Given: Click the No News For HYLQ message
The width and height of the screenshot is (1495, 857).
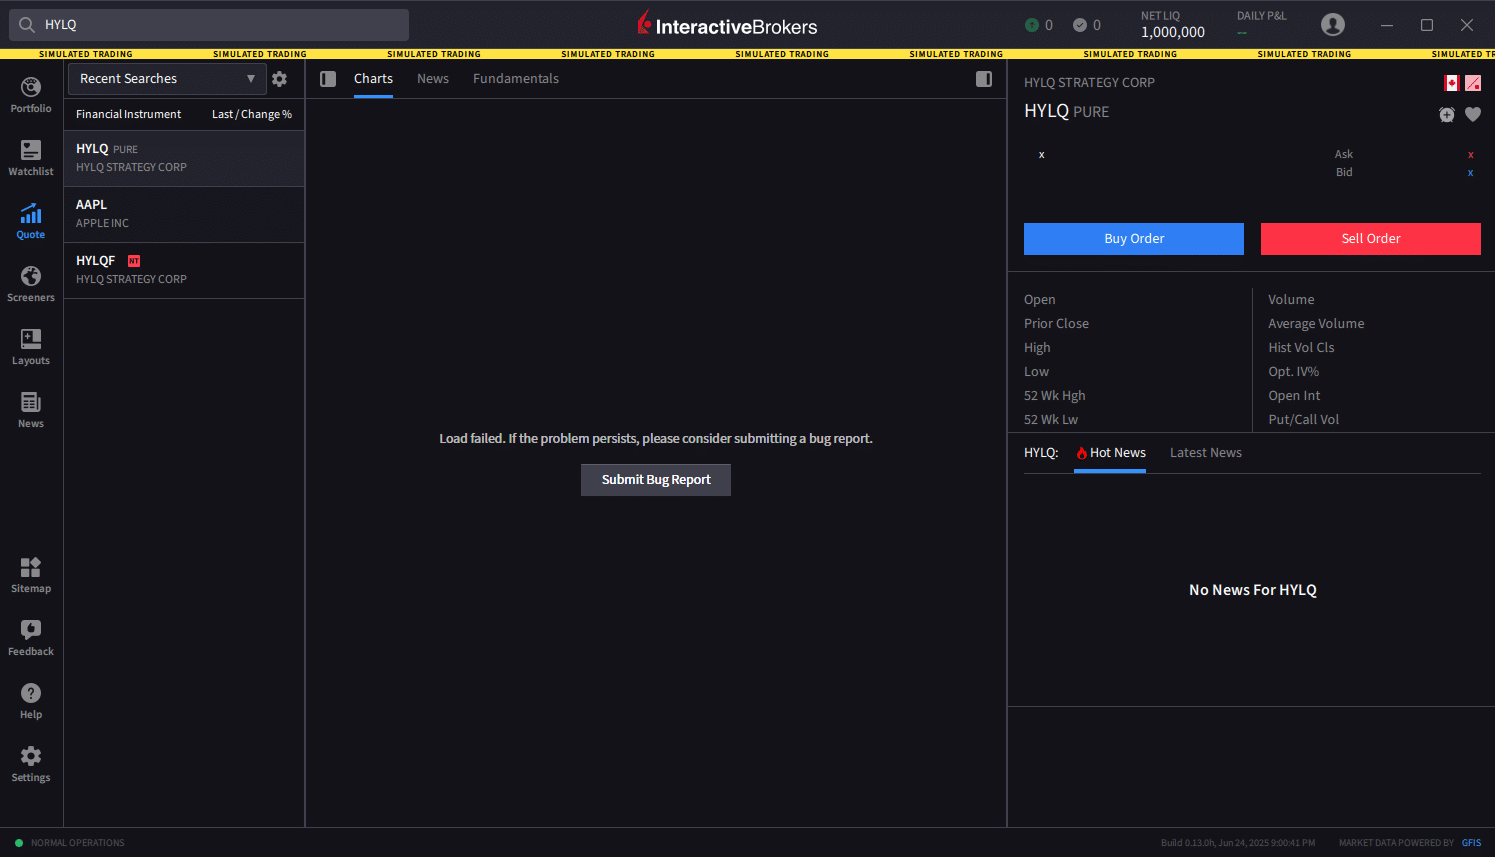Looking at the screenshot, I should pos(1252,590).
